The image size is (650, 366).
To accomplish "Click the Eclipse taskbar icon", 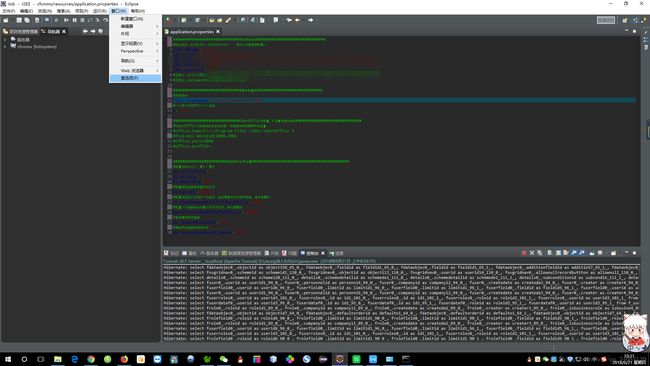I will click(x=340, y=359).
